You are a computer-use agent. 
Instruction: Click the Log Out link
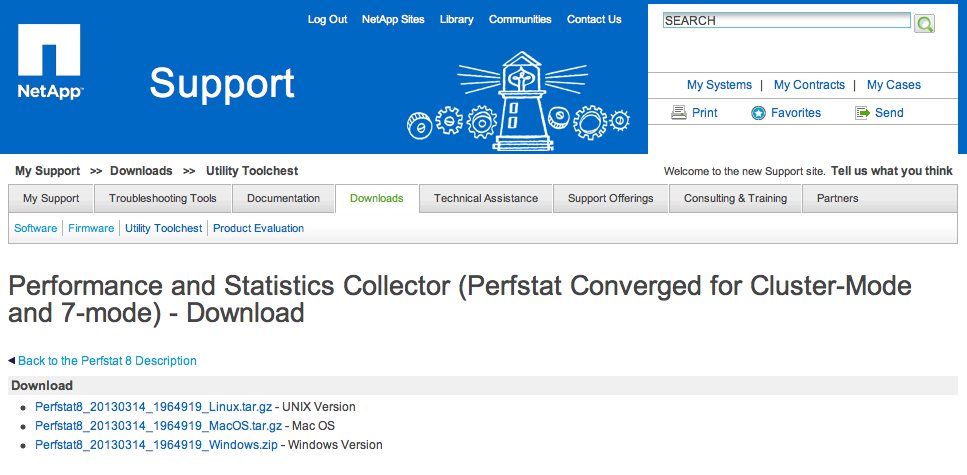point(327,19)
